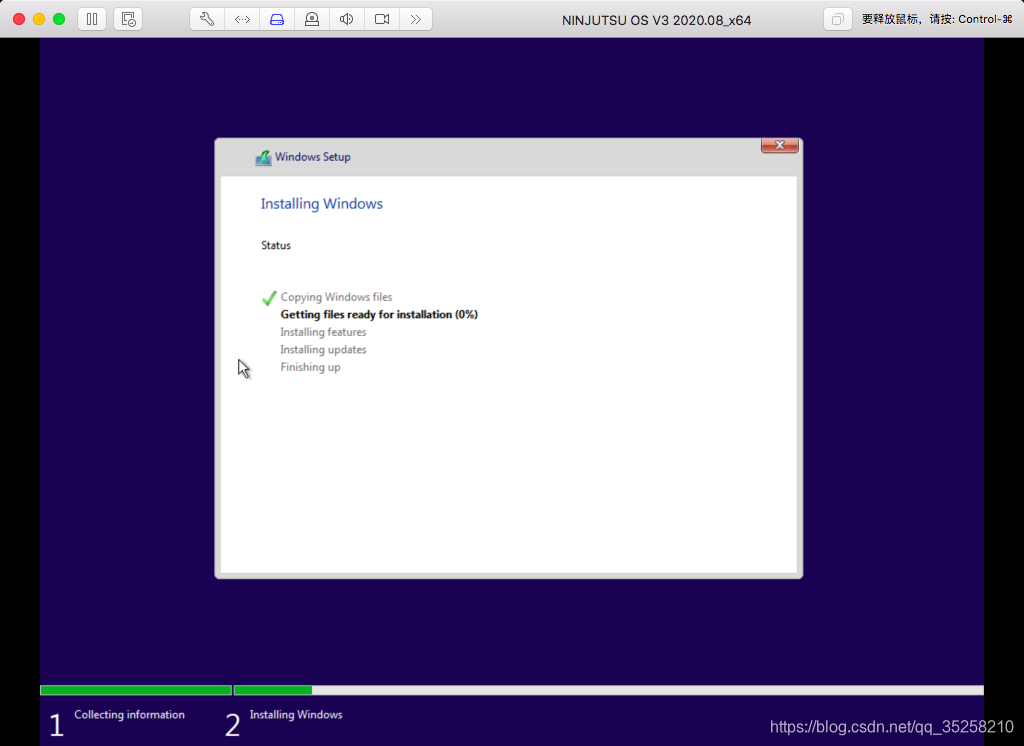The image size is (1024, 746).
Task: Click 'Getting files ready for installation (0%)'
Action: click(379, 314)
